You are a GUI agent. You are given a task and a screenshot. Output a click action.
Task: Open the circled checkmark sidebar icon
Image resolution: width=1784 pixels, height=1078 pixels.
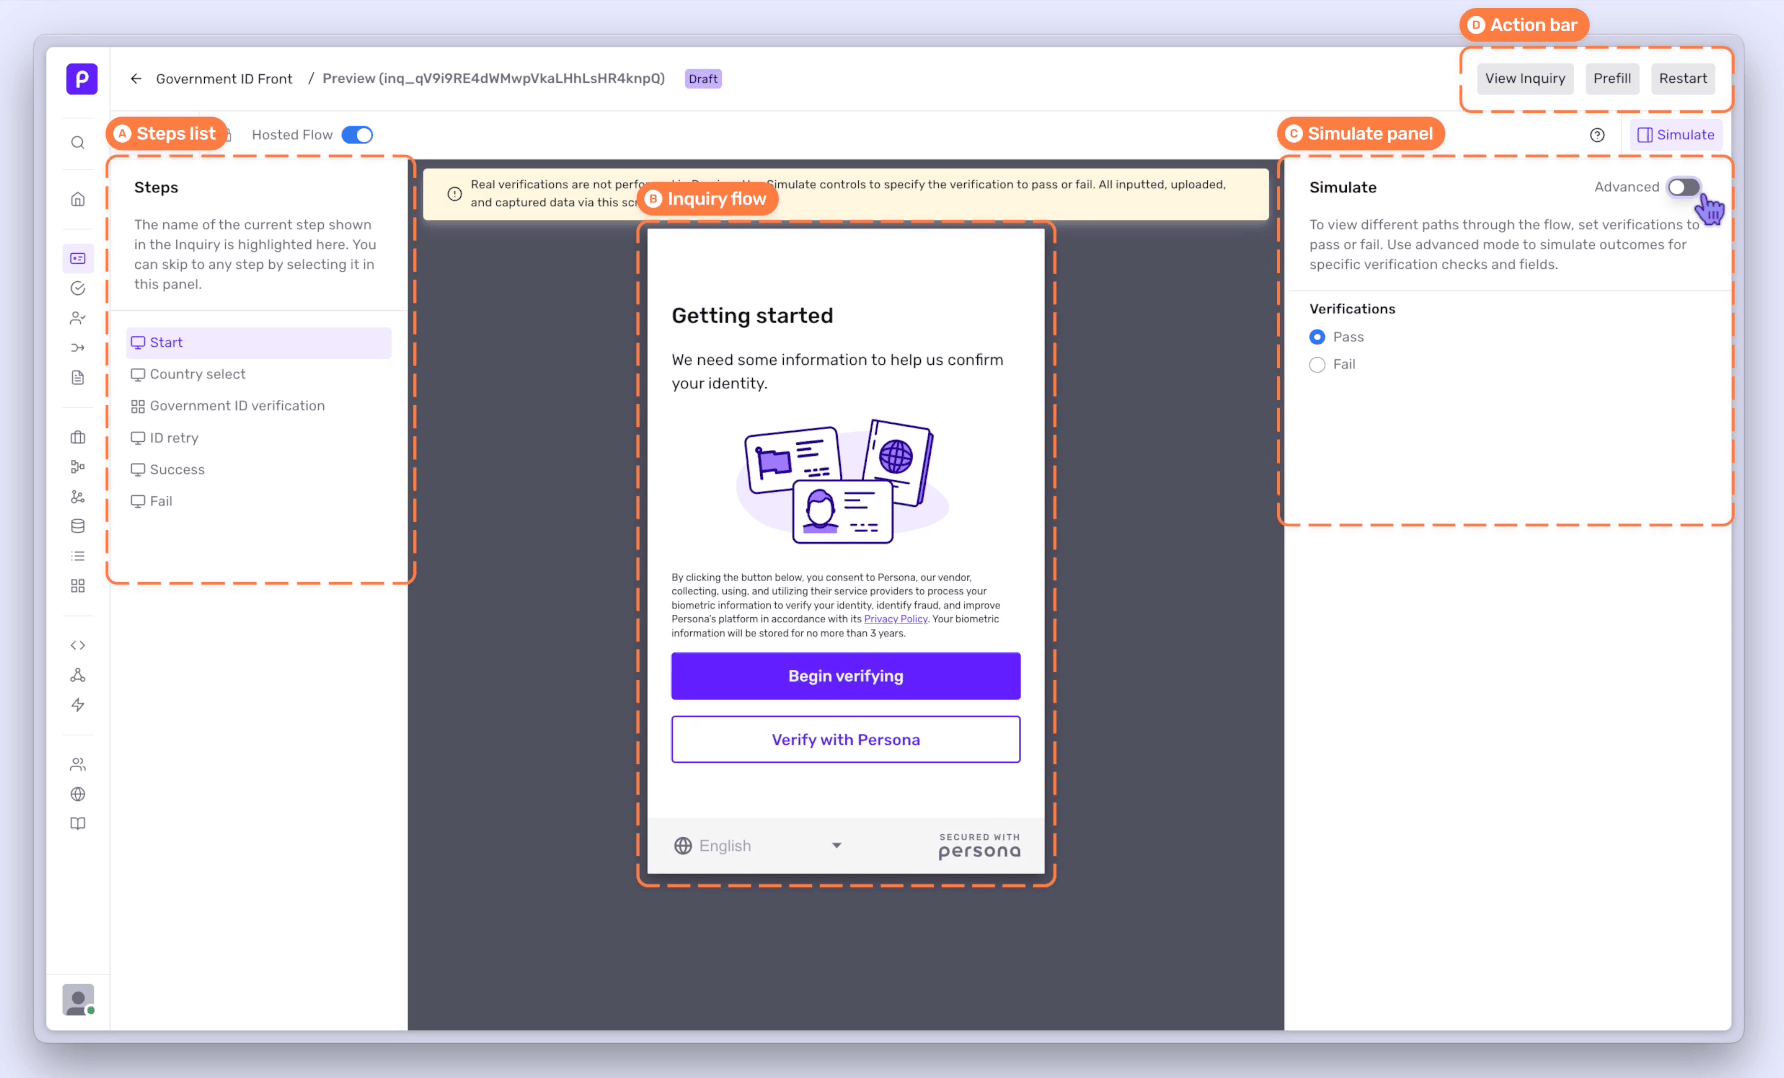(x=78, y=288)
